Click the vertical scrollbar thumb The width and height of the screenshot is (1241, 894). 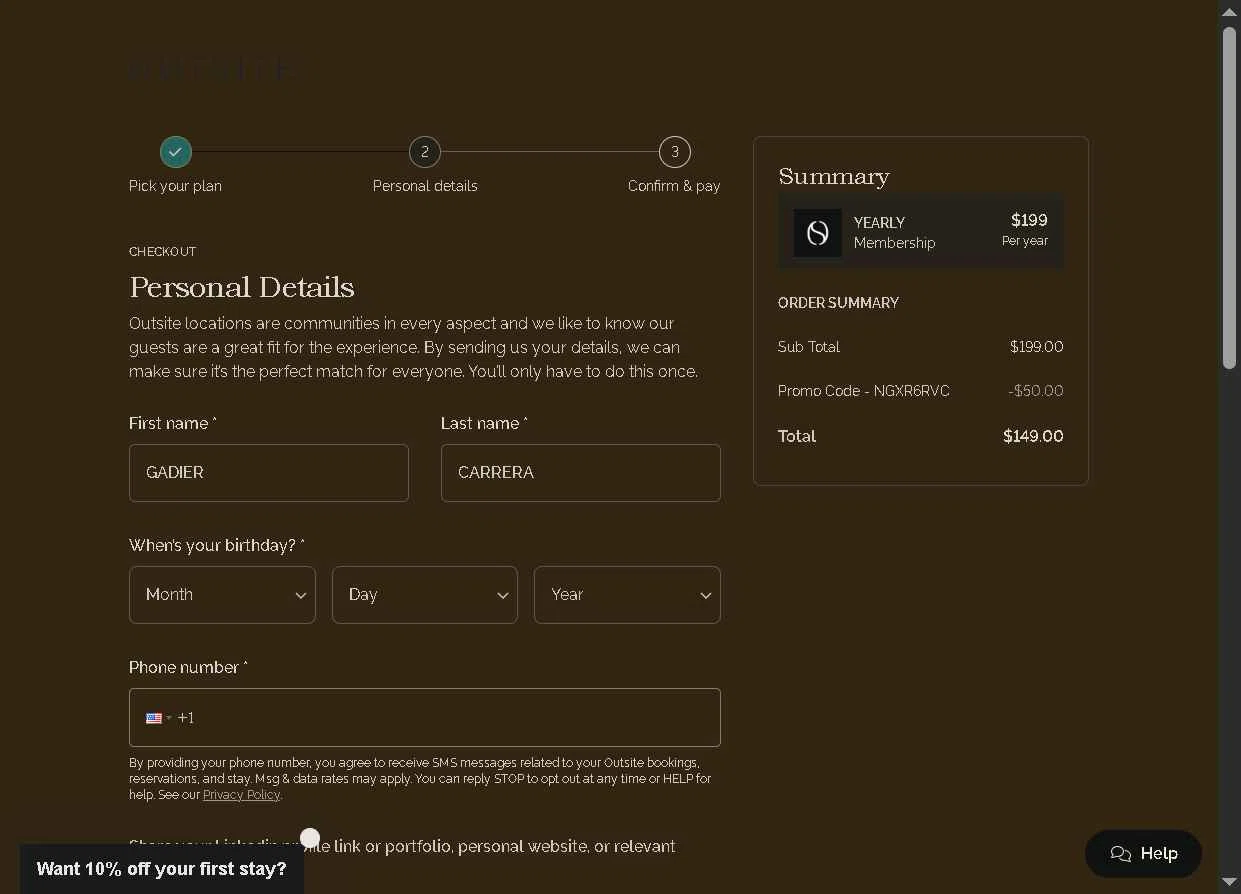(1229, 198)
